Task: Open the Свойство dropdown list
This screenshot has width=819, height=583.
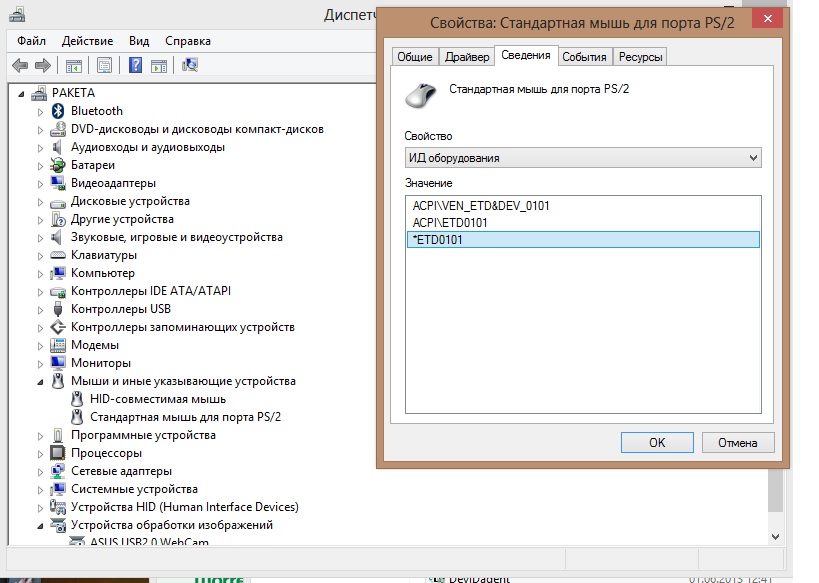Action: 582,158
